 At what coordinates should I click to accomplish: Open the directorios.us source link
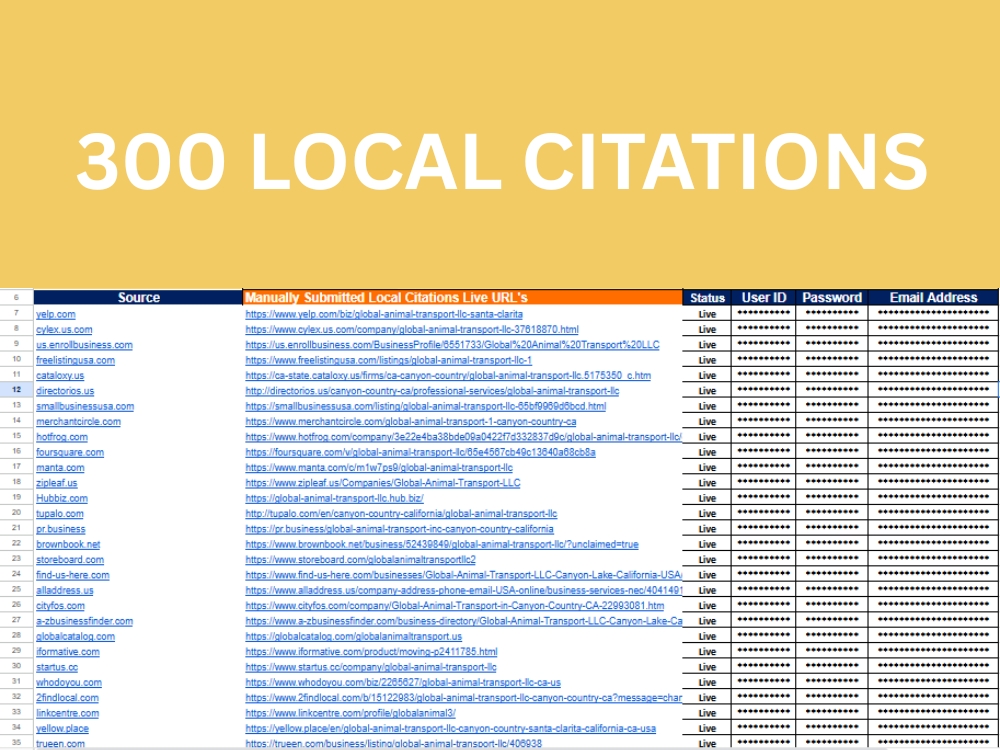(65, 391)
